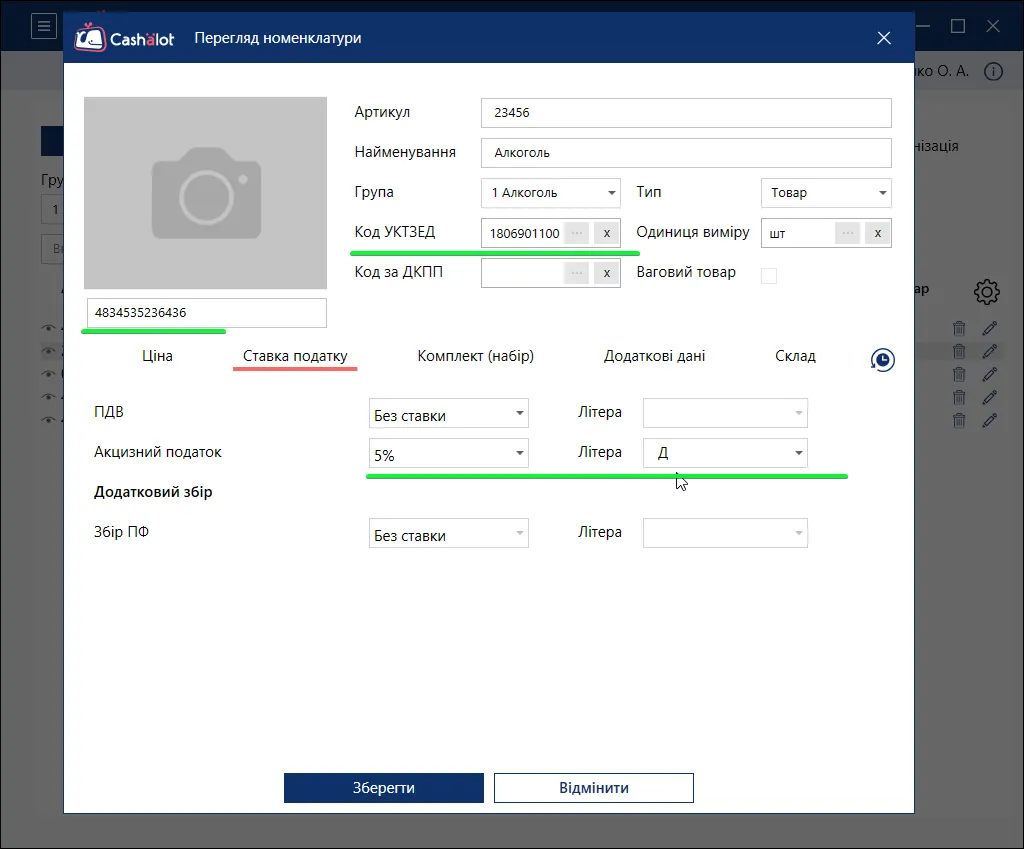
Task: Click the Cashalot logo in dialog header
Action: point(124,38)
